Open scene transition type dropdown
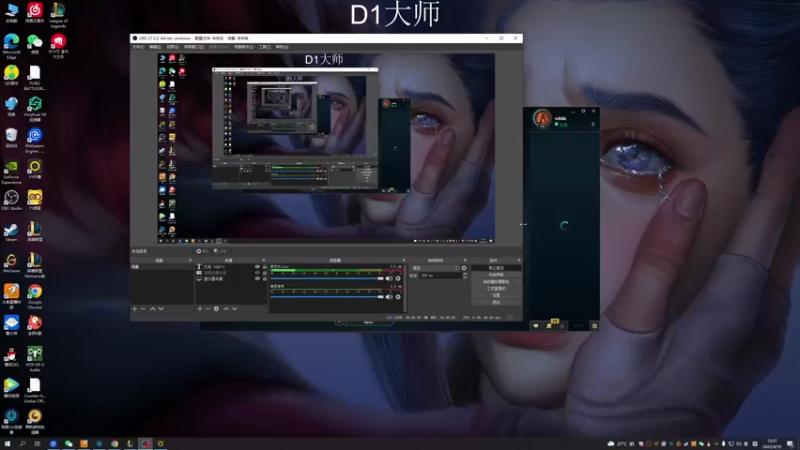800x450 pixels. point(435,268)
